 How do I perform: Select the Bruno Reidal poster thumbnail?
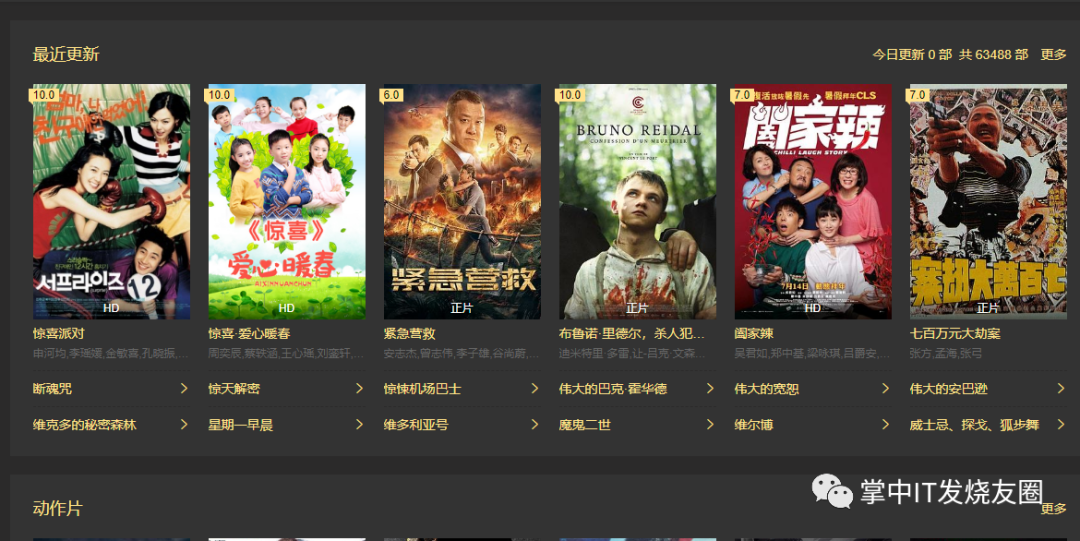tap(638, 201)
